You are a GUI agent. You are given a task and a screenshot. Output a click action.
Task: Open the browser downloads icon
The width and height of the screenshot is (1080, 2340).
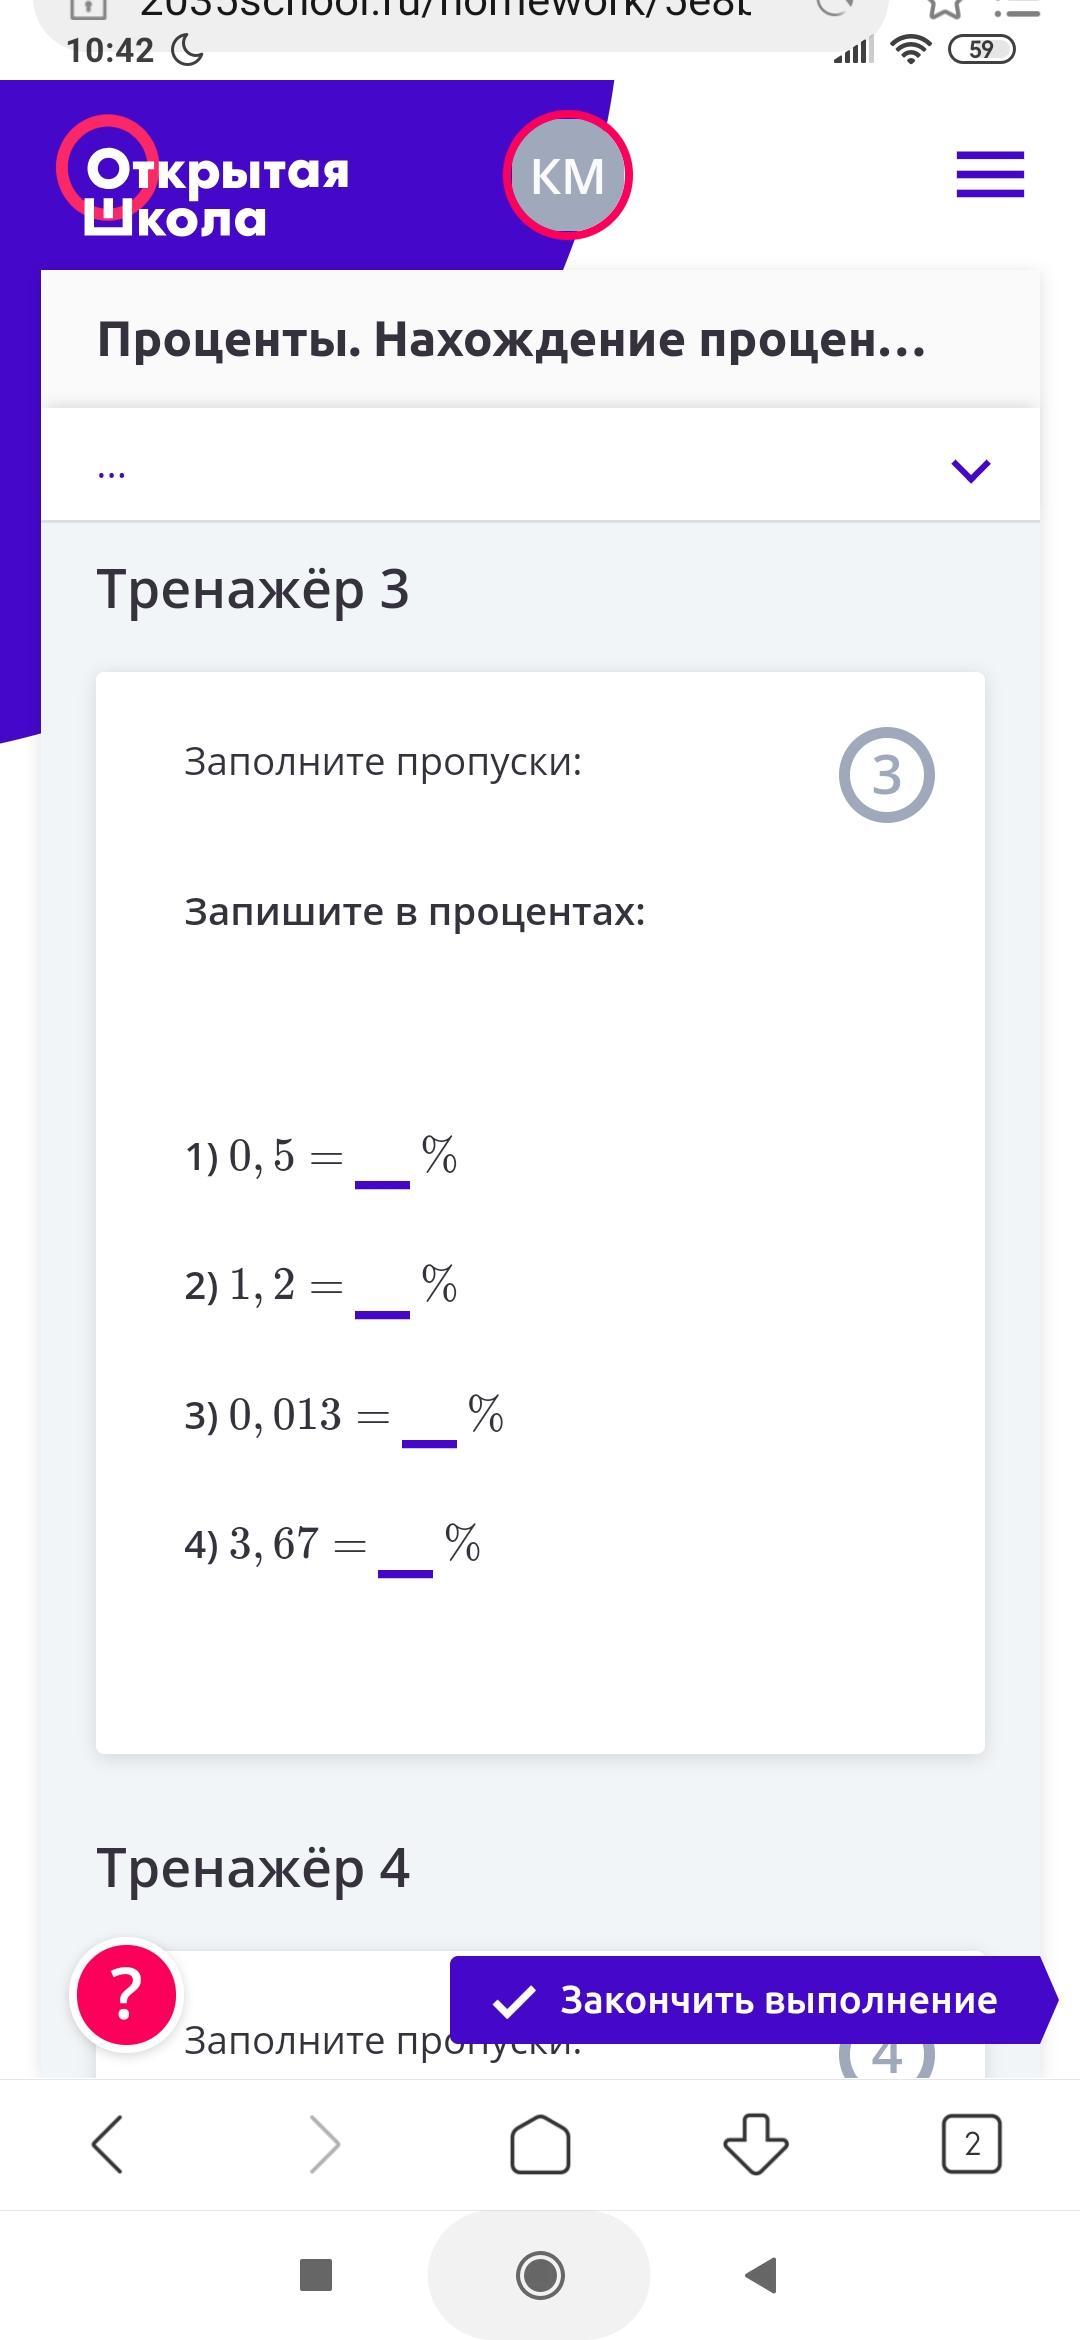click(756, 2143)
